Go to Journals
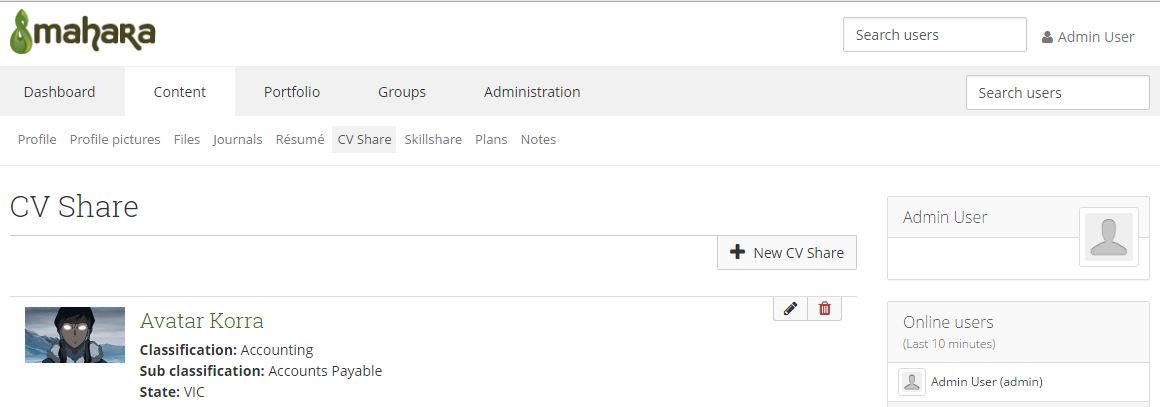Viewport: 1160px width, 407px height. tap(238, 140)
